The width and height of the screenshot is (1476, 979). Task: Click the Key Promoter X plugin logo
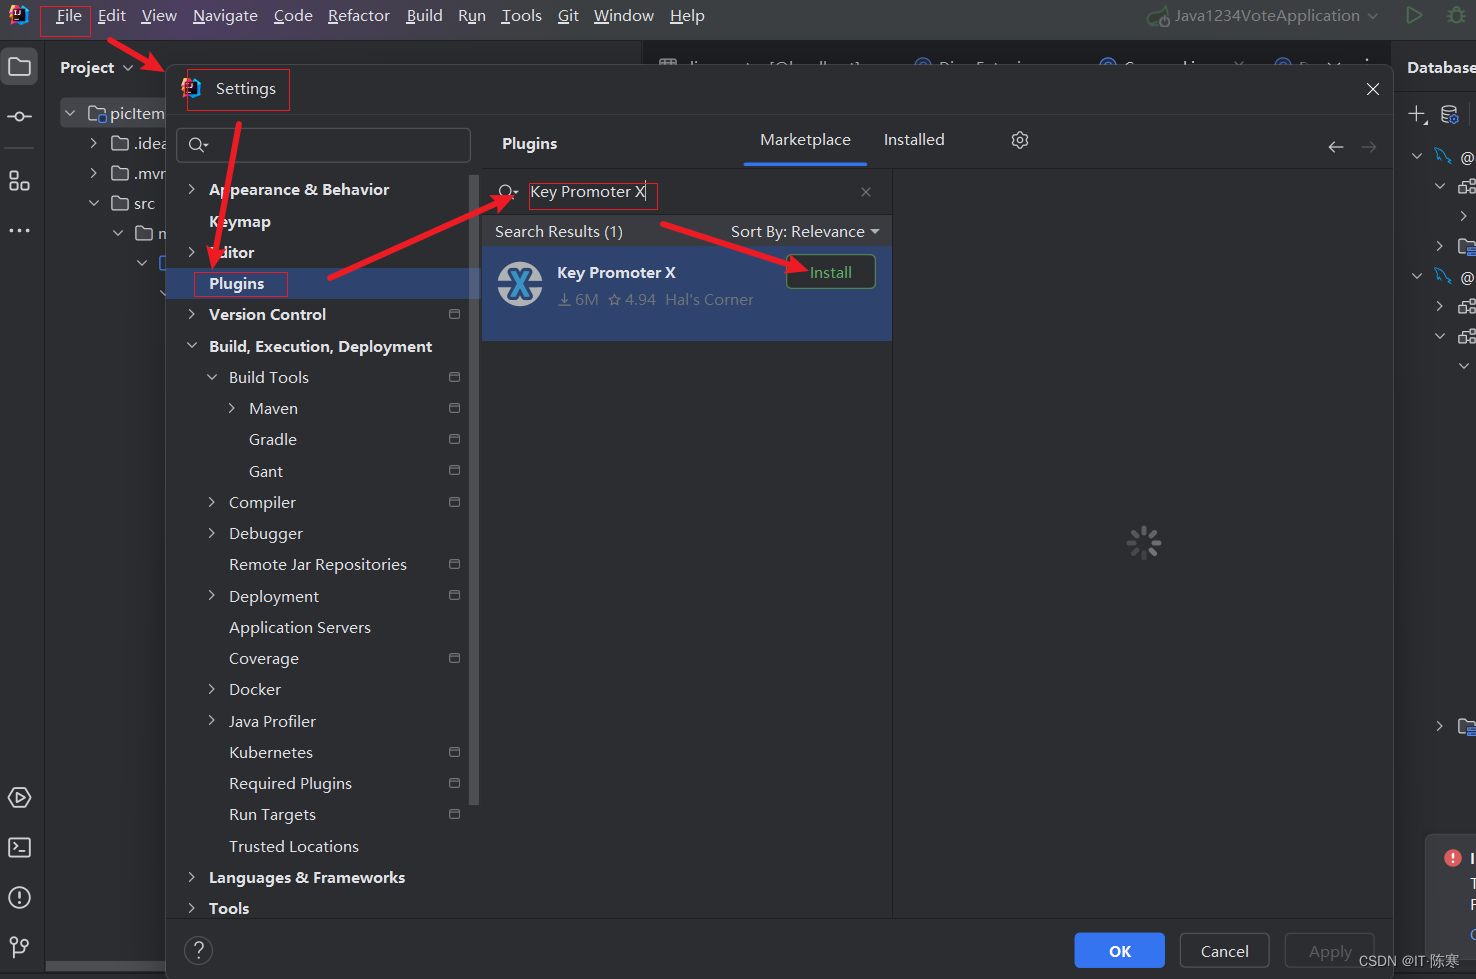tap(520, 284)
